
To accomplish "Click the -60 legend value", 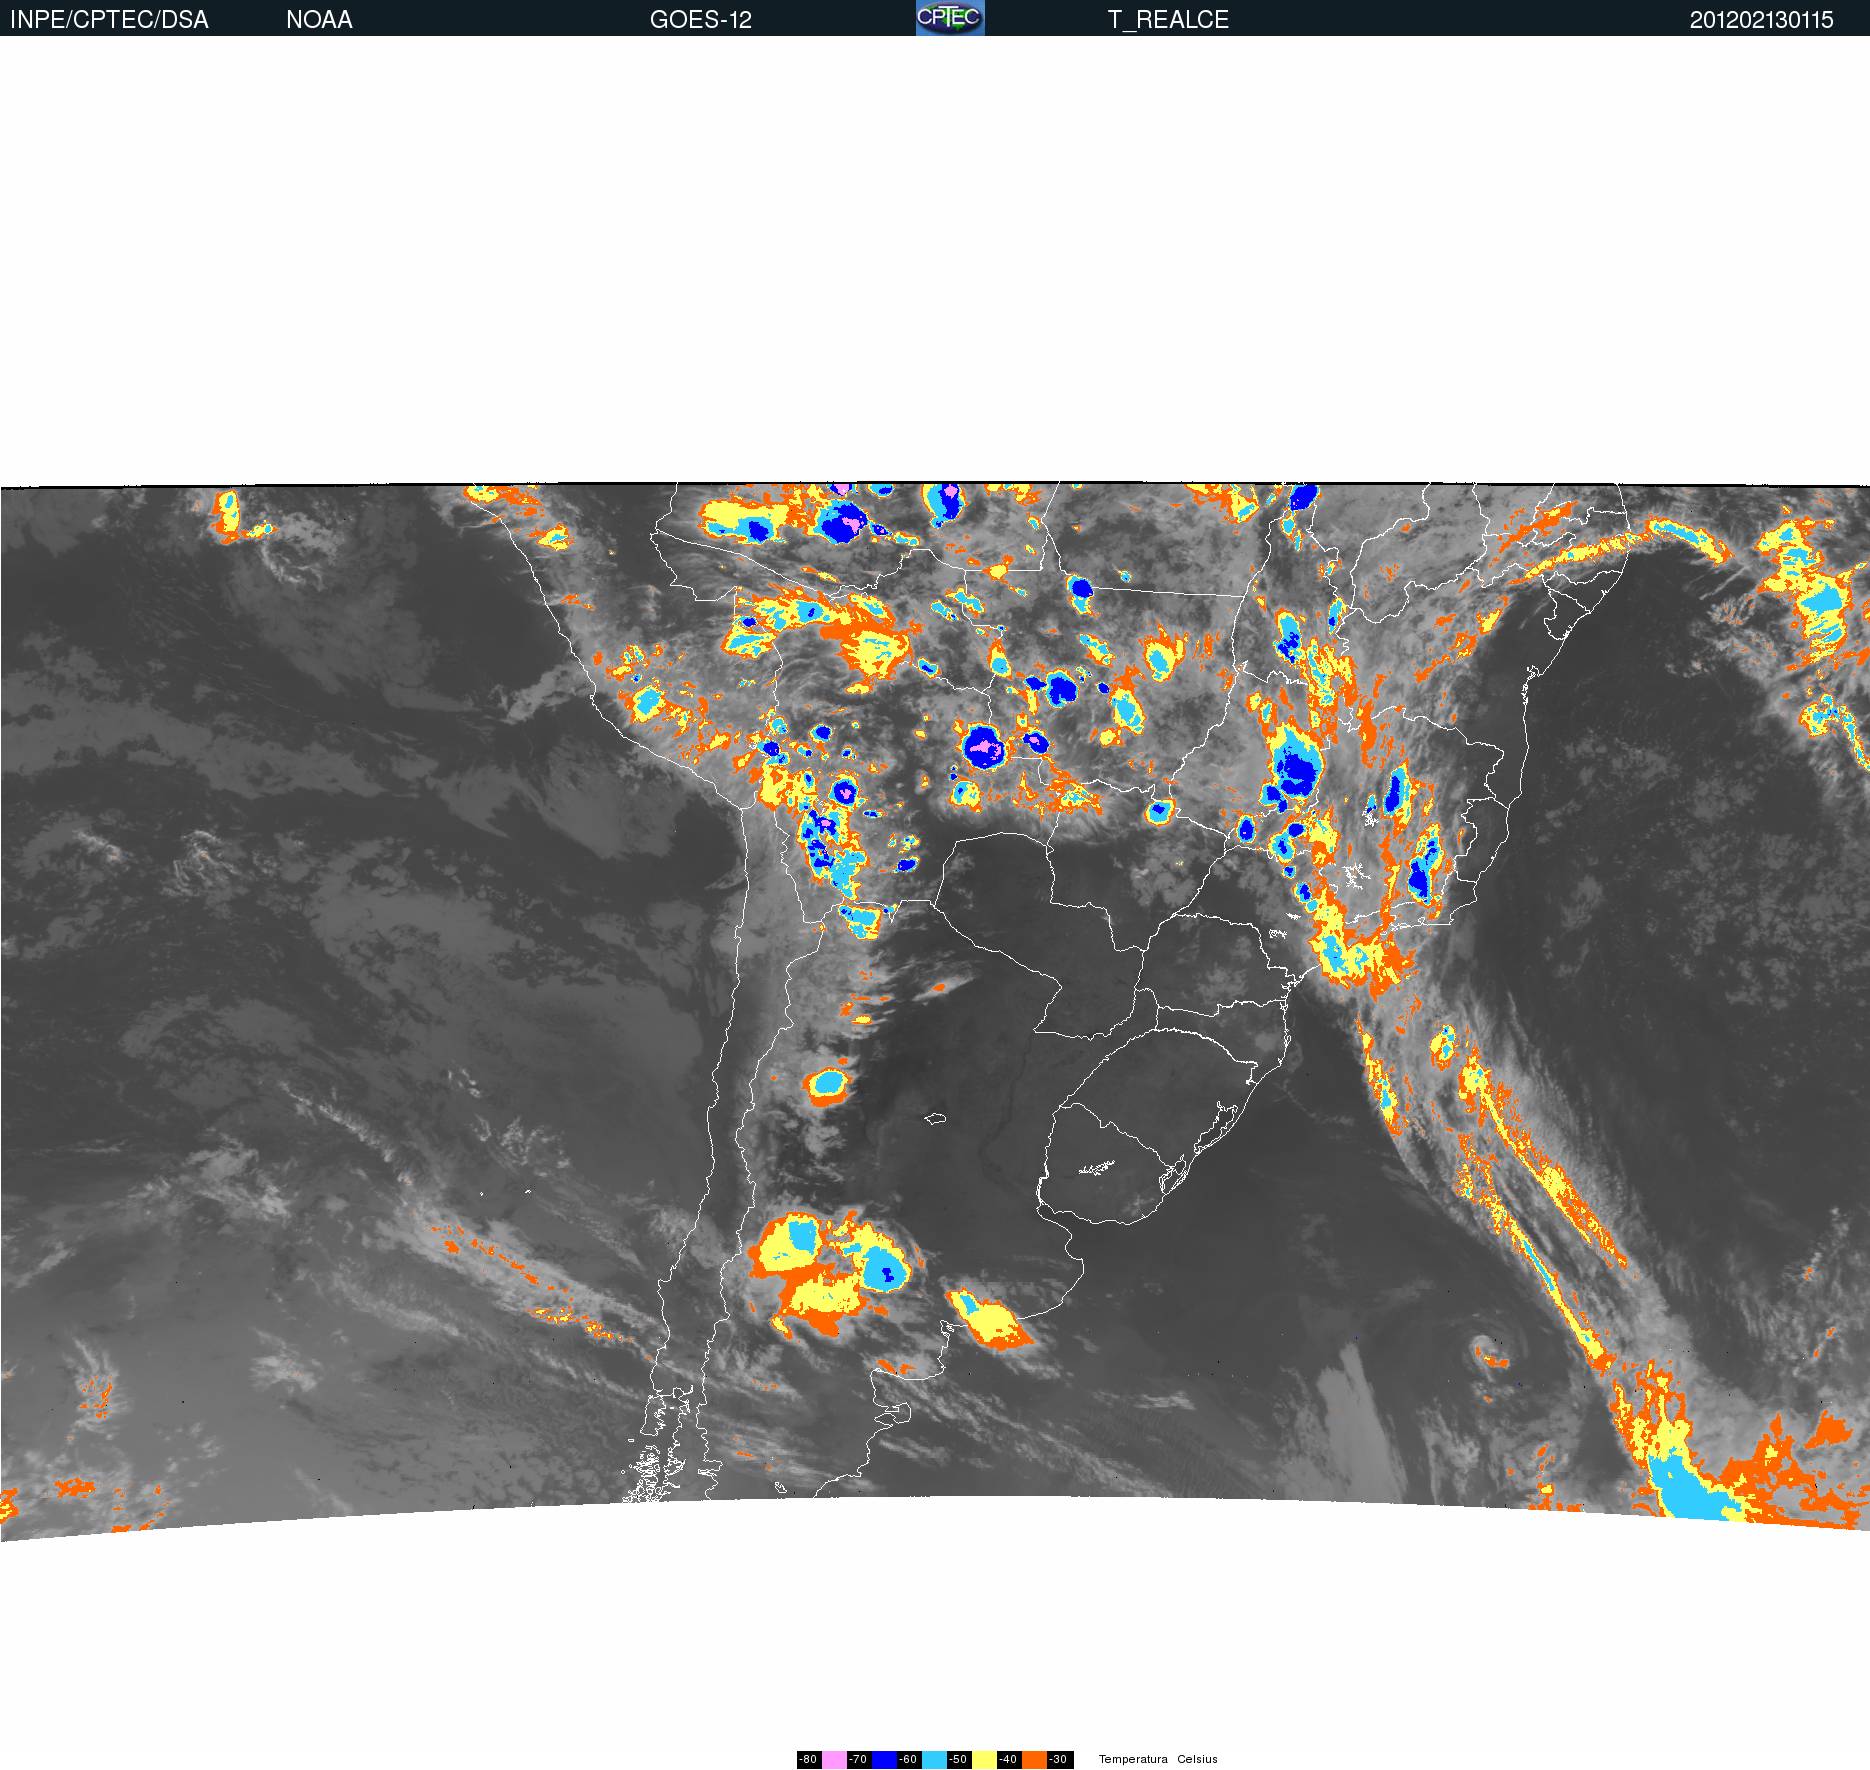I will (909, 1759).
